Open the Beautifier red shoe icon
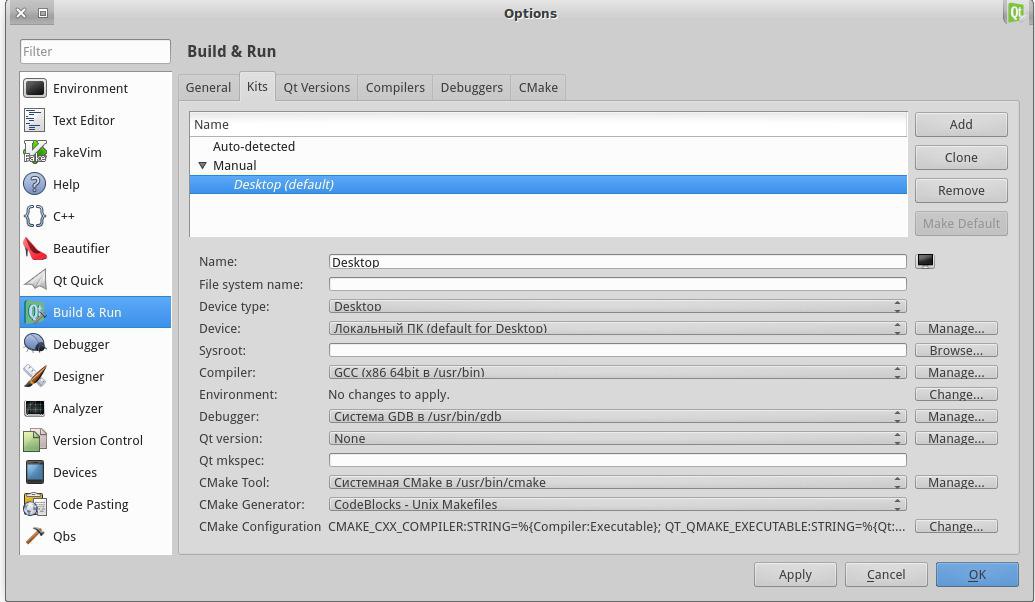This screenshot has width=1035, height=602. 34,248
